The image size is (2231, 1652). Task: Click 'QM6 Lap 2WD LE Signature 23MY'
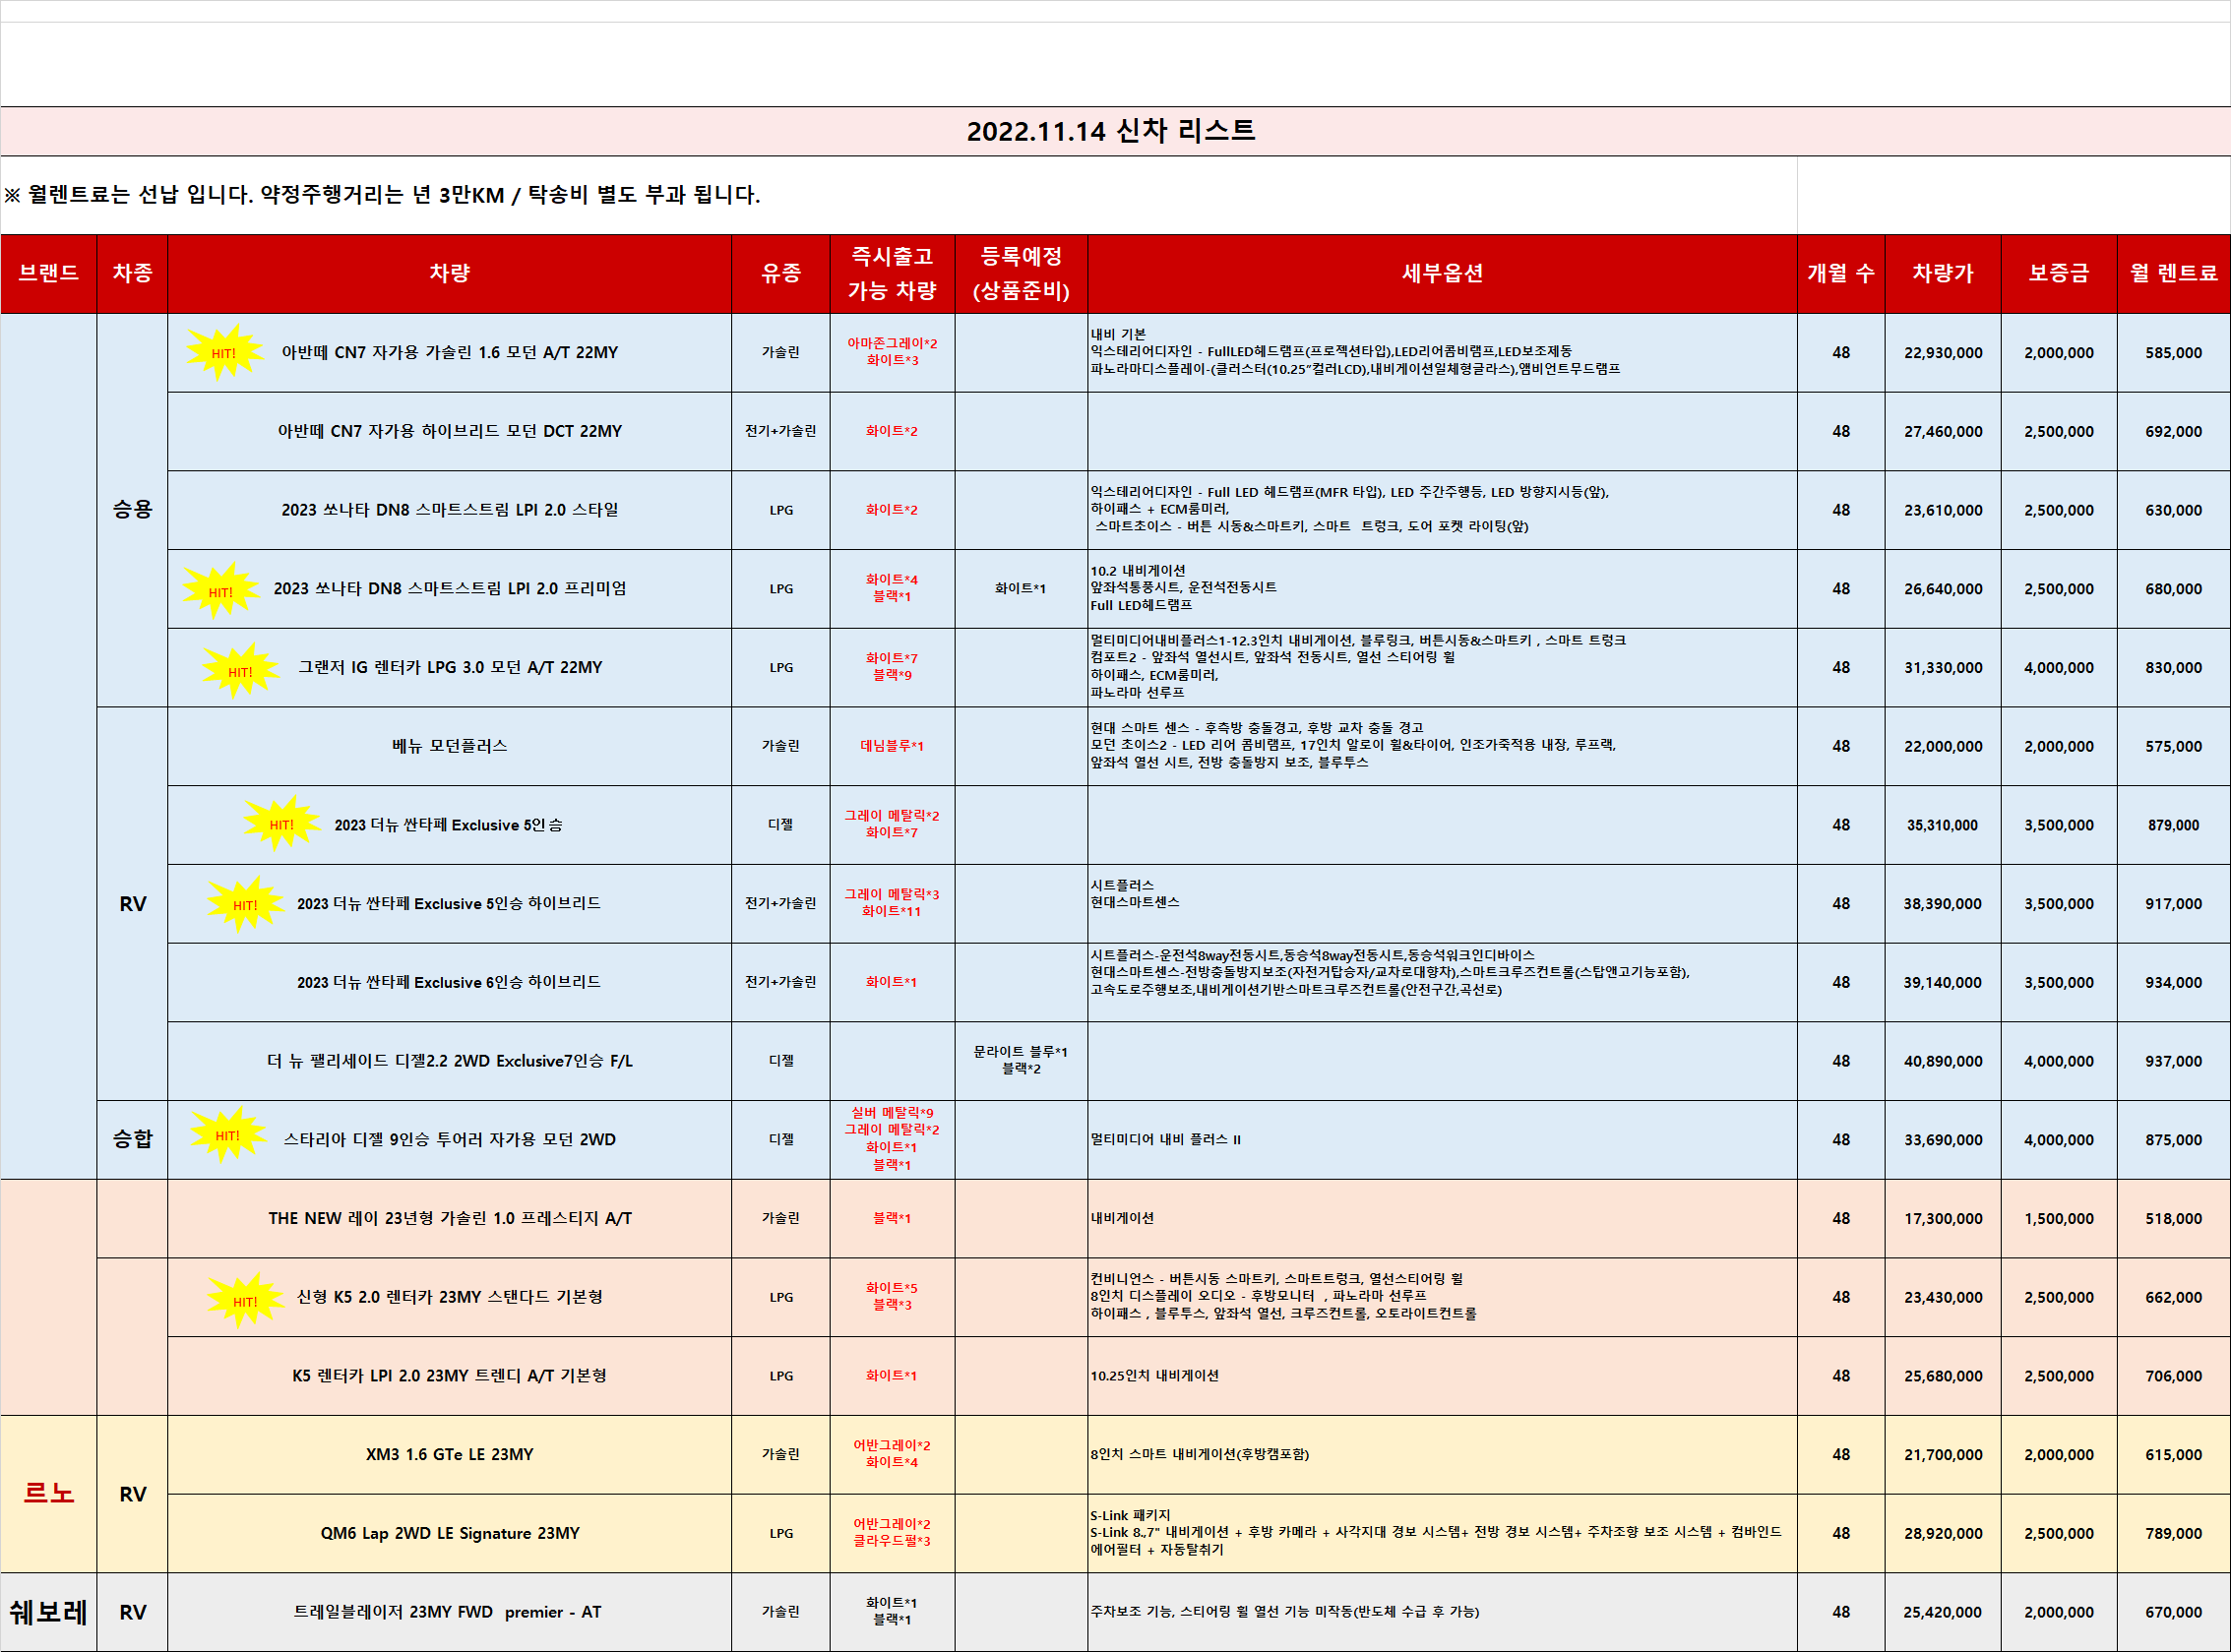click(450, 1533)
